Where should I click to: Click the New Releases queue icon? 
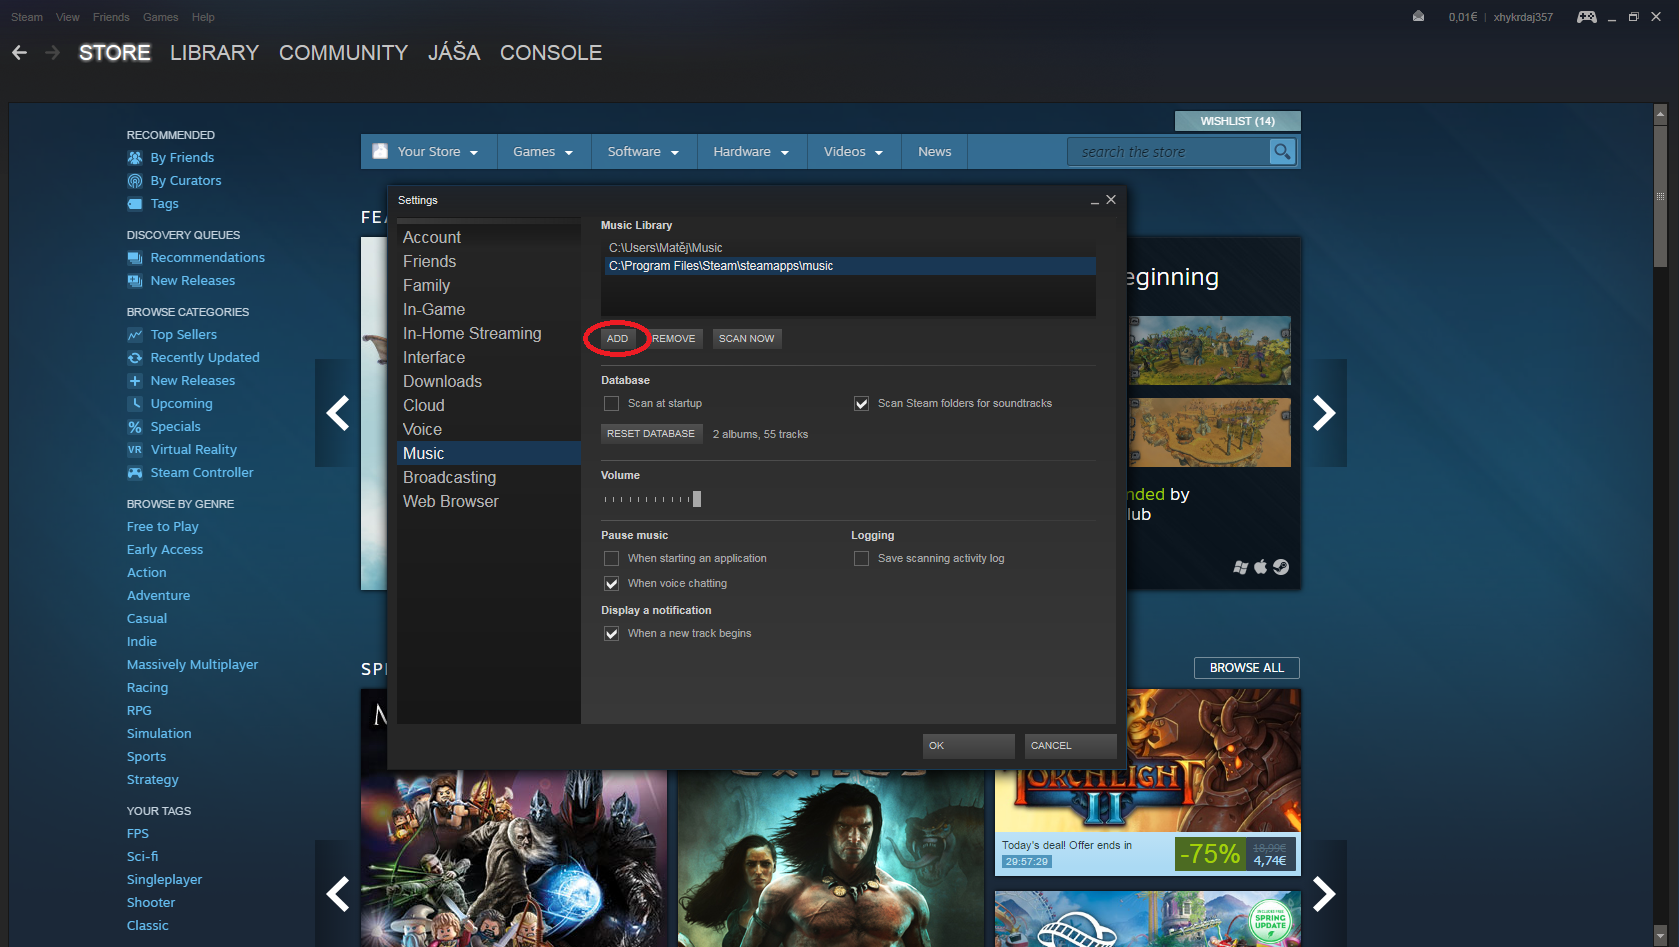tap(135, 281)
